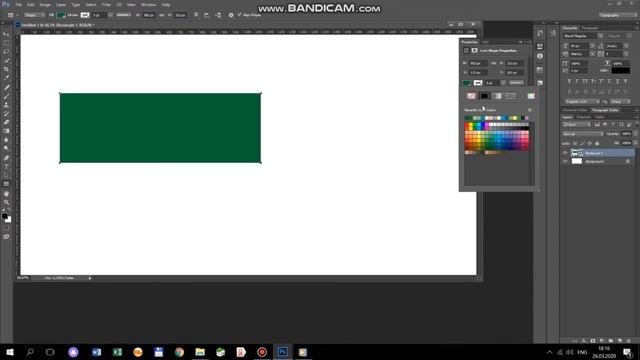Select the Crop tool

pyautogui.click(x=6, y=69)
